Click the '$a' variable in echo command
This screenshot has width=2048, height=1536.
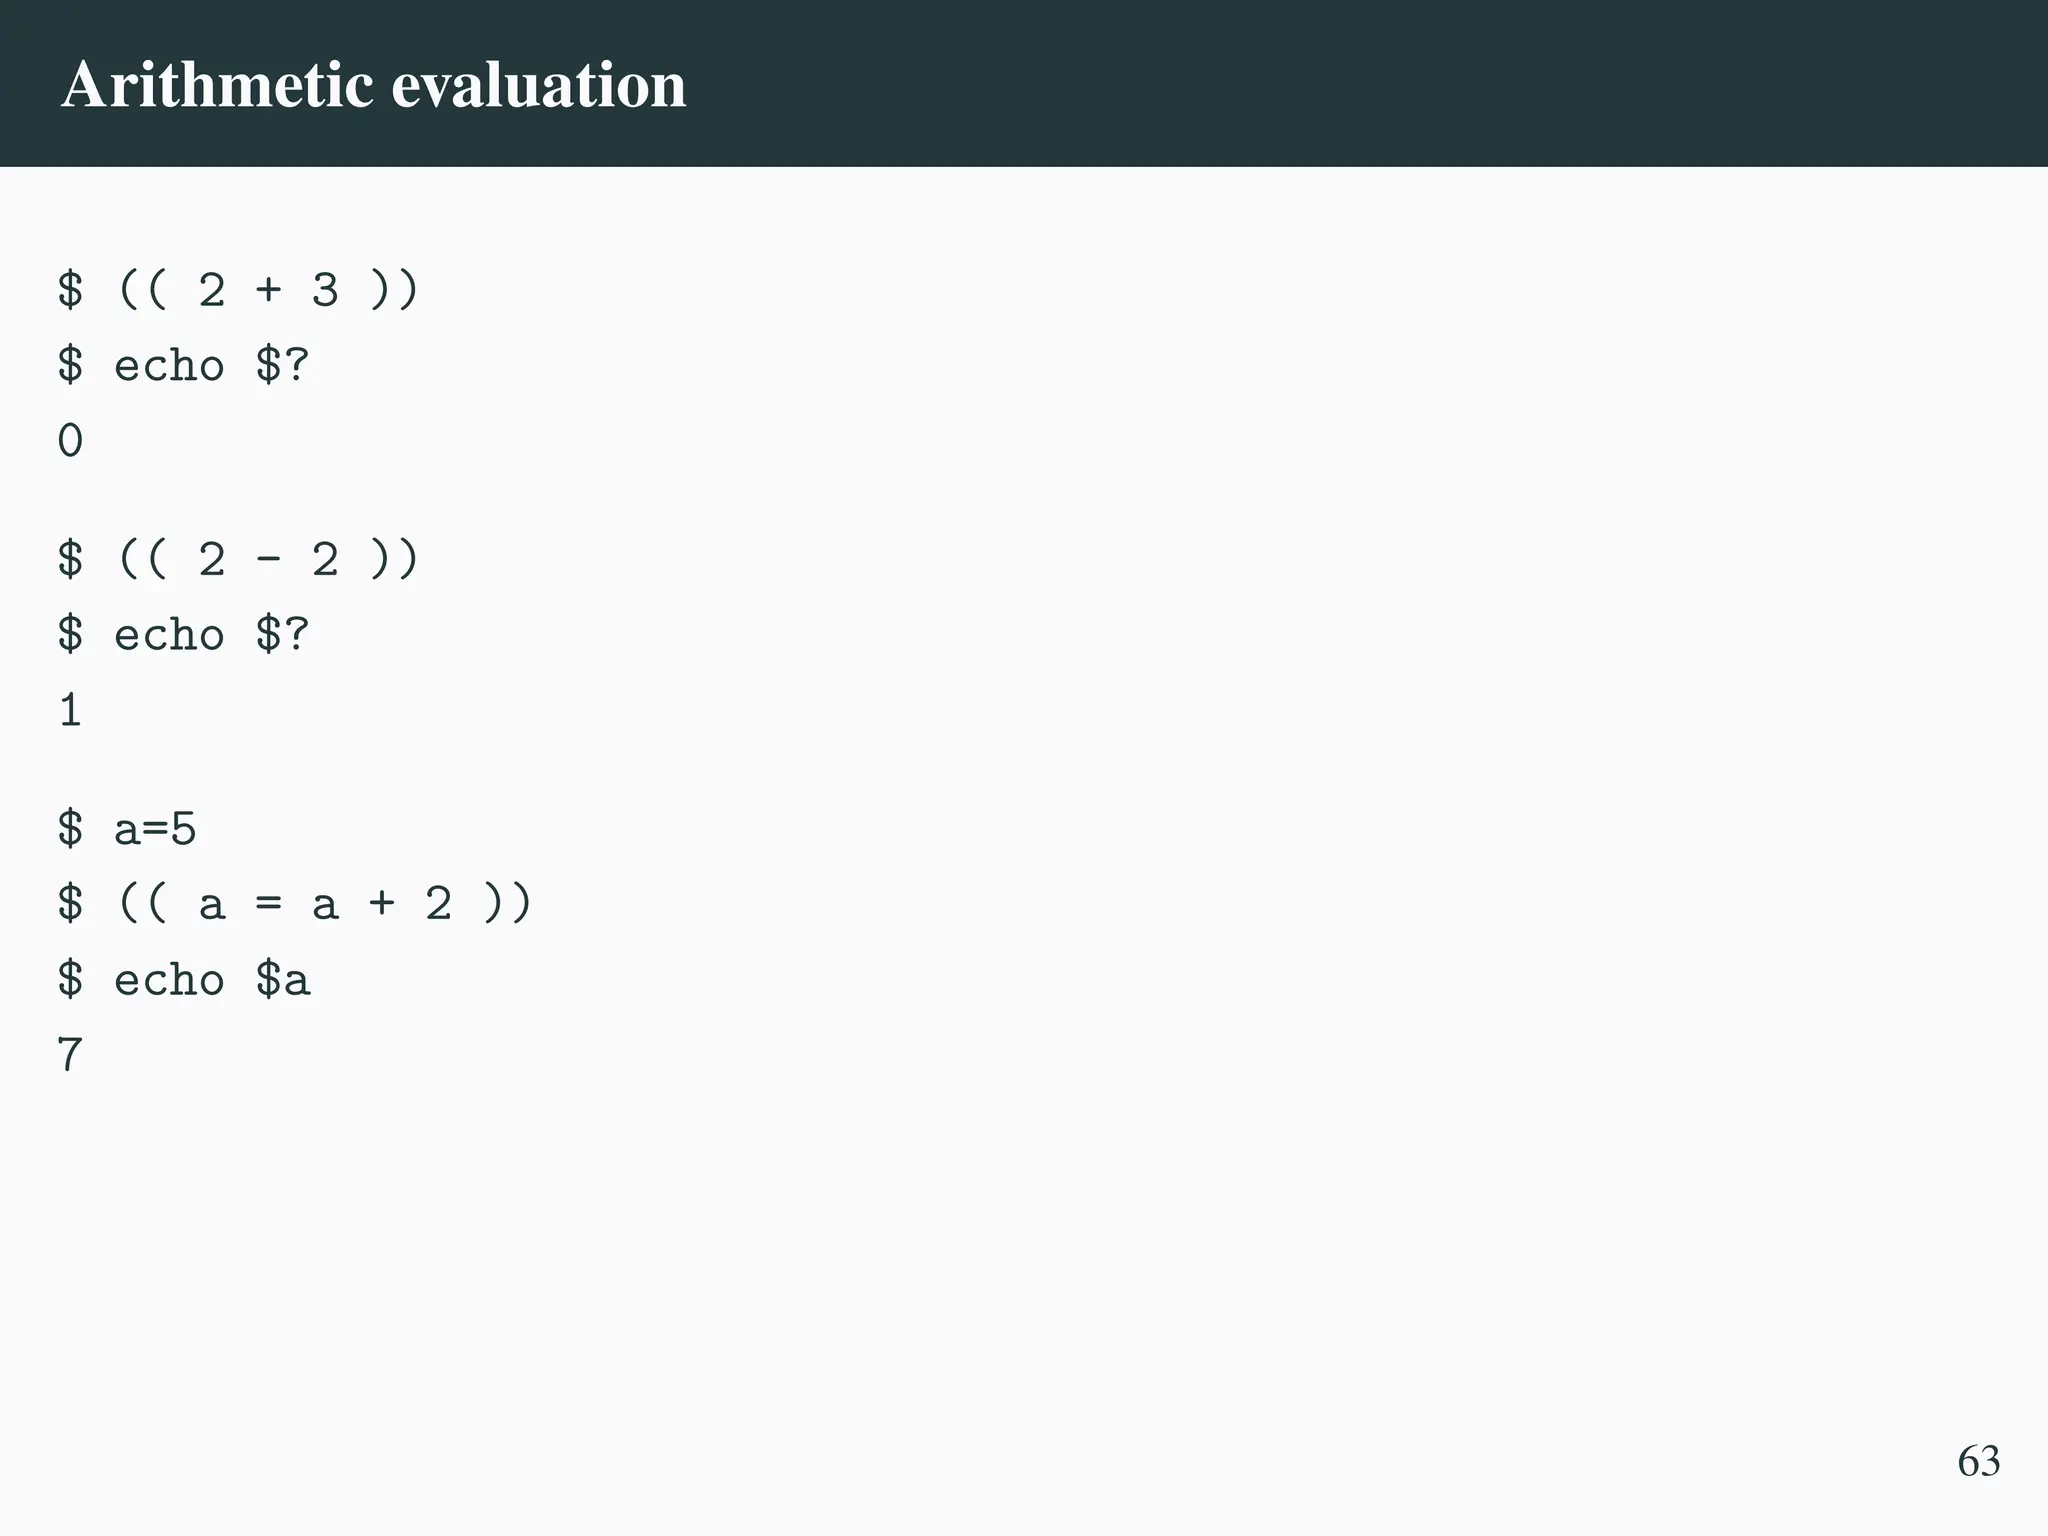(283, 980)
